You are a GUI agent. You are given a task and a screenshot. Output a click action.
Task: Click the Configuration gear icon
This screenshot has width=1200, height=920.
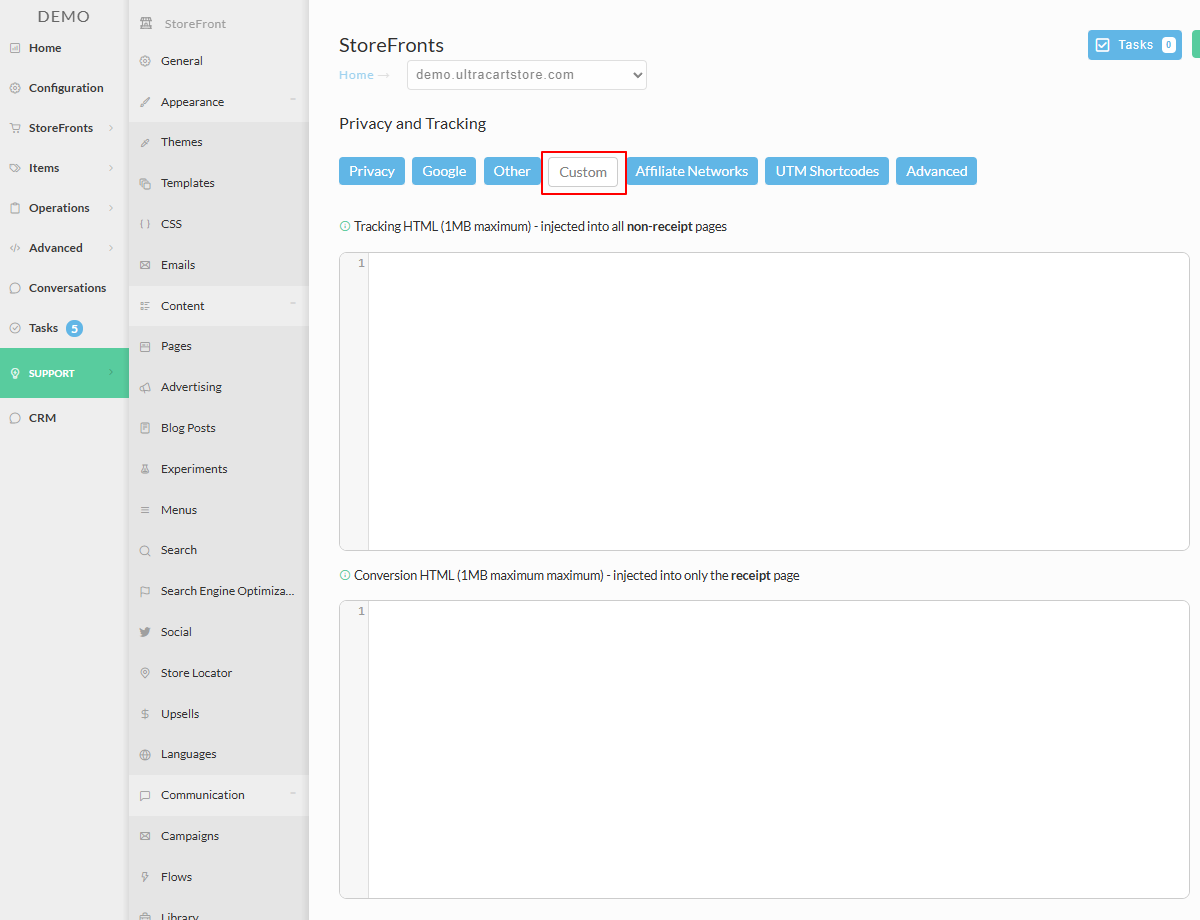click(15, 88)
